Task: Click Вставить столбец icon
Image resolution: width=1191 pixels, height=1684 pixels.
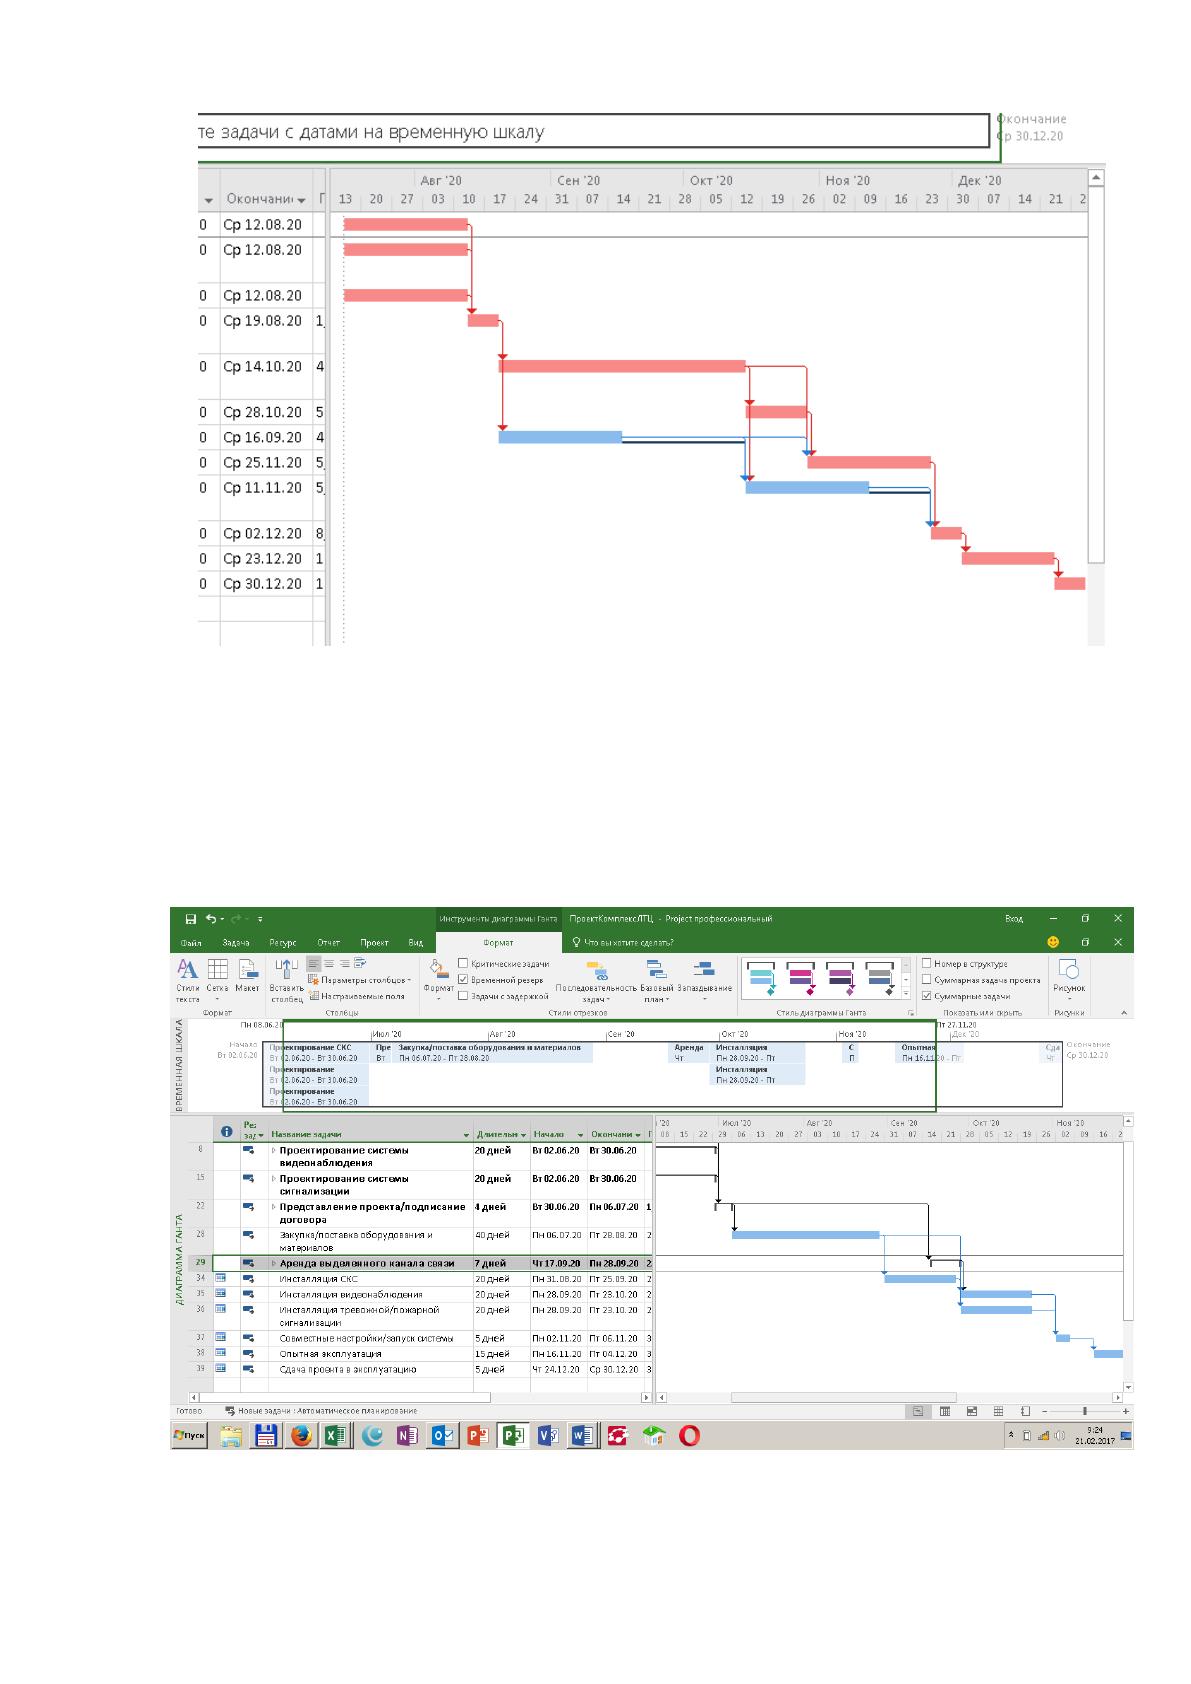Action: pyautogui.click(x=286, y=979)
